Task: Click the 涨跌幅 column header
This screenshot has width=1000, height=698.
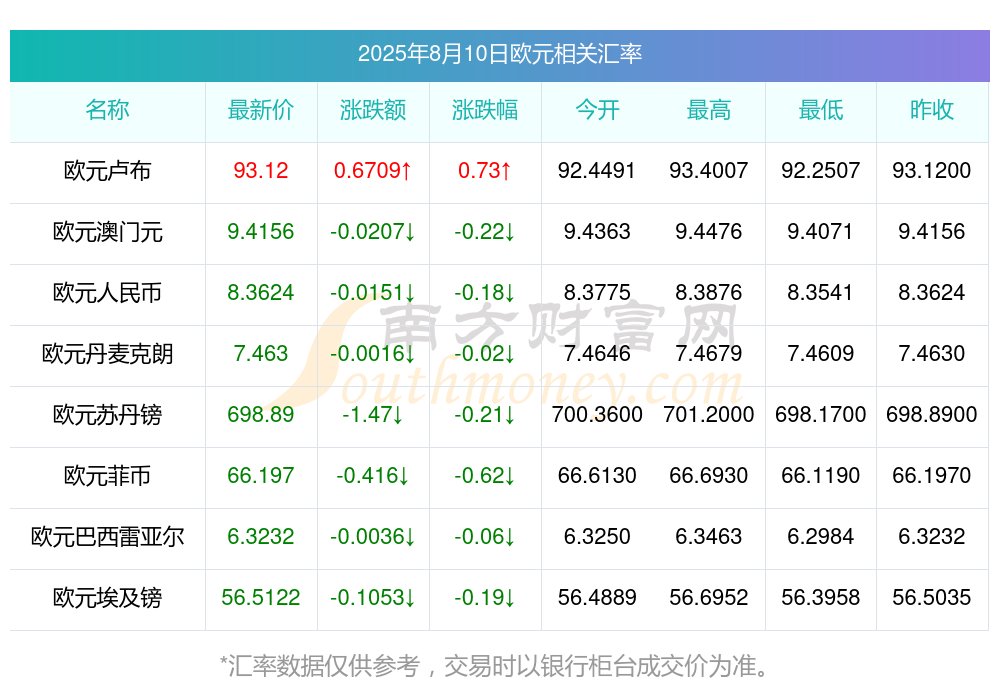Action: coord(485,110)
